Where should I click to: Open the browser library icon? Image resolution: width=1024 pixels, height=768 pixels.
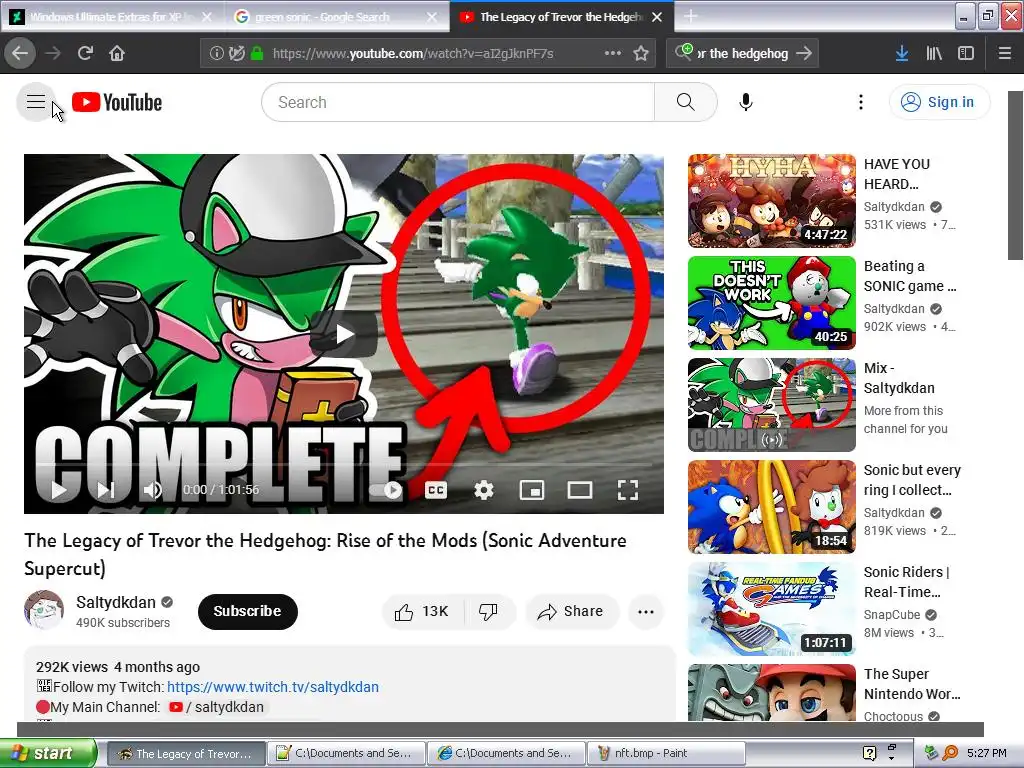pyautogui.click(x=934, y=53)
